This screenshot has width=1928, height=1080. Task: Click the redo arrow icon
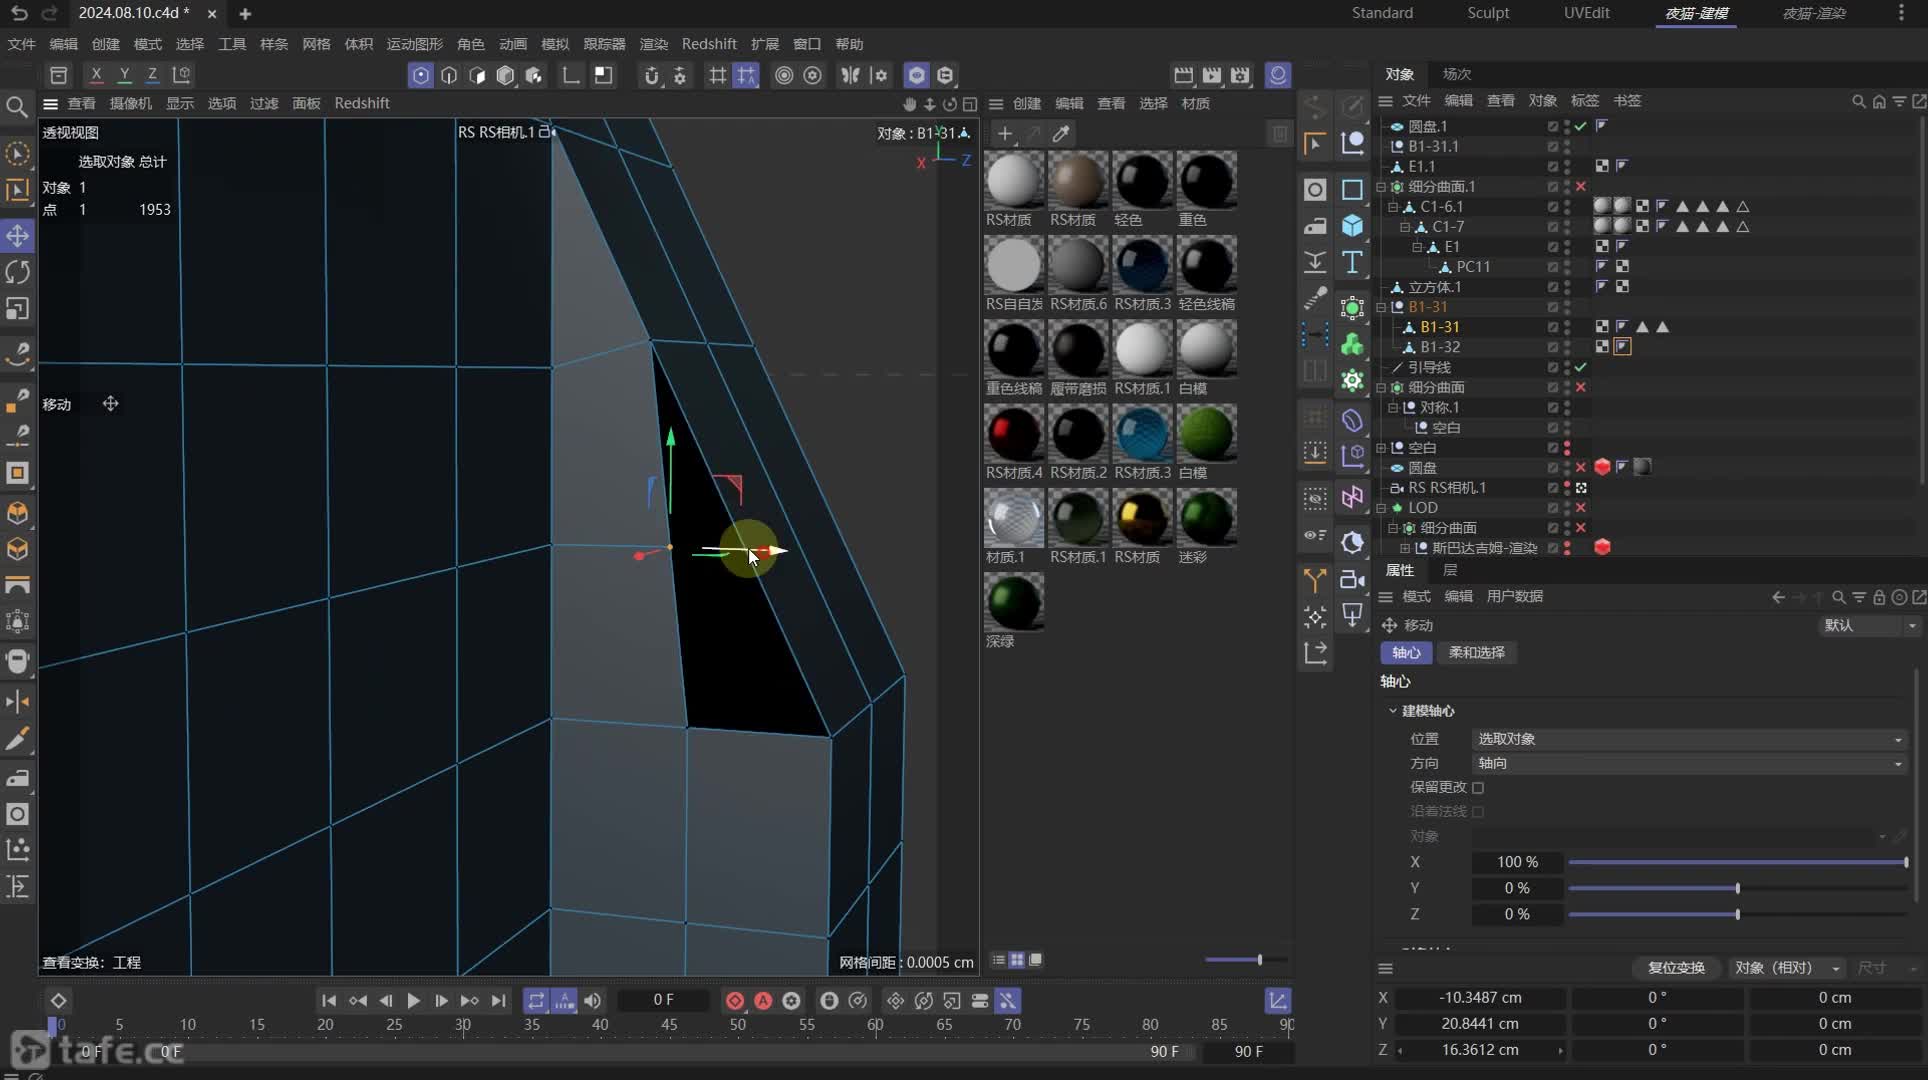tap(49, 13)
